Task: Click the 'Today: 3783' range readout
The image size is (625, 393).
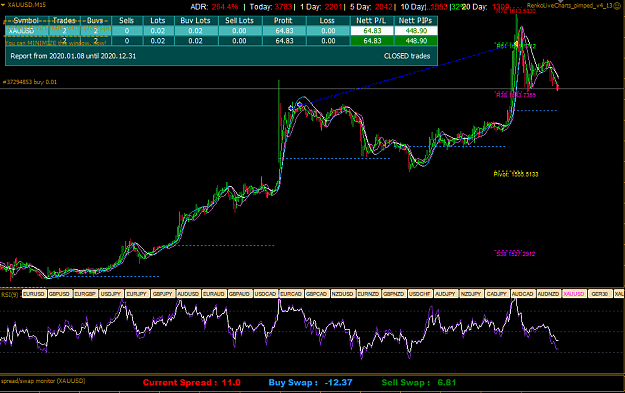Action: [271, 7]
